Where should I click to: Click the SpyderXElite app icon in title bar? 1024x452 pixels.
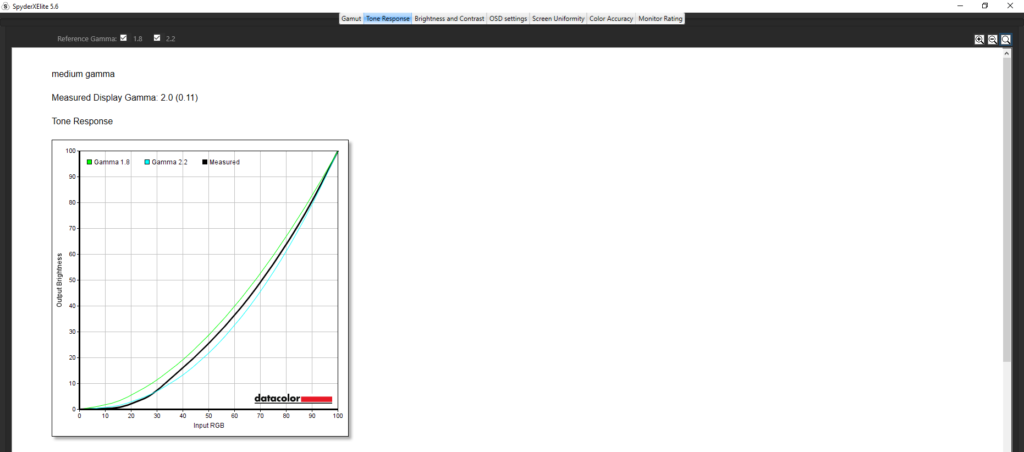pyautogui.click(x=6, y=6)
